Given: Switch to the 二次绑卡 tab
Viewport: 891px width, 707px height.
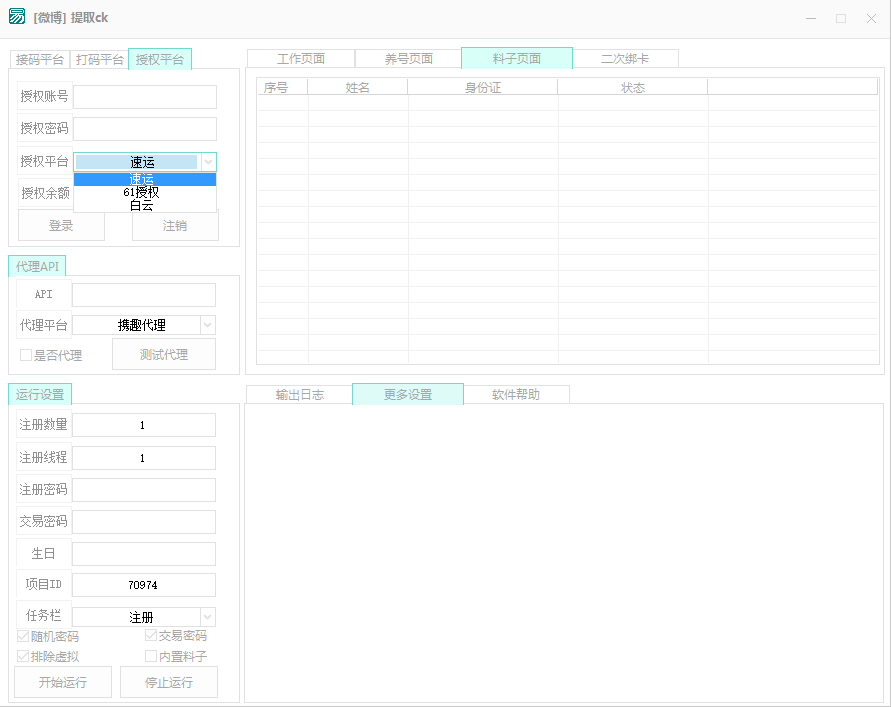Looking at the screenshot, I should (625, 59).
